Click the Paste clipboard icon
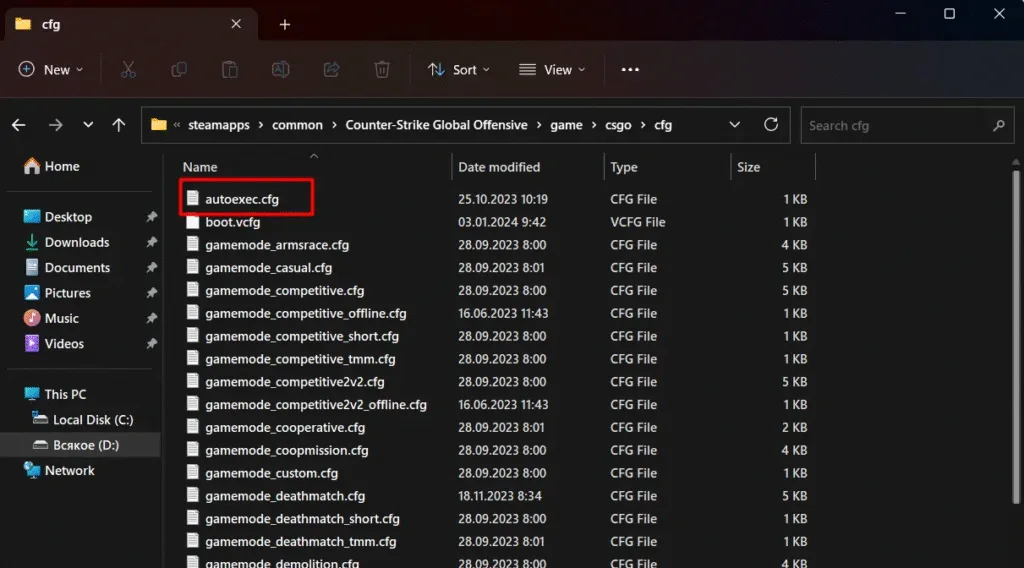This screenshot has width=1024, height=568. [230, 69]
